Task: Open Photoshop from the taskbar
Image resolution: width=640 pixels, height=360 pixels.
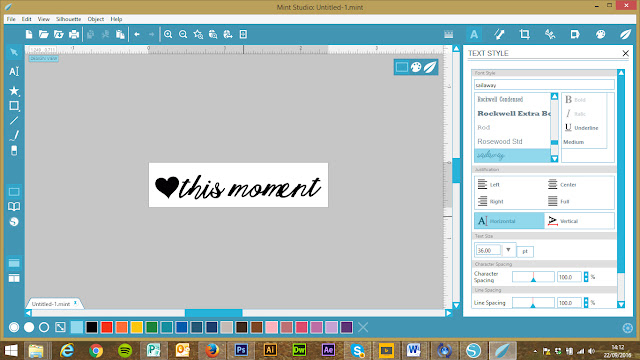Action: [241, 350]
